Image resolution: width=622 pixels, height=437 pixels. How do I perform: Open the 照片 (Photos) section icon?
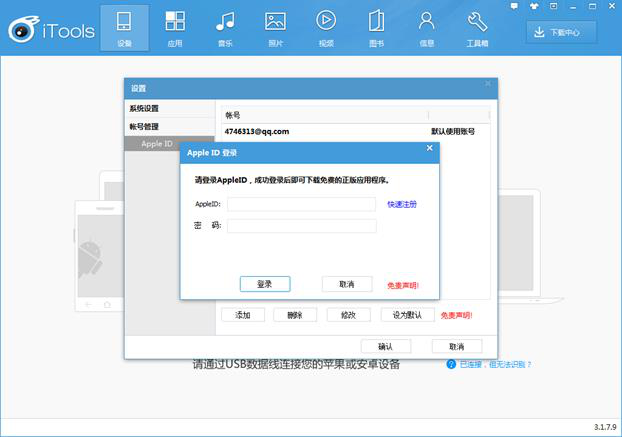tap(275, 21)
